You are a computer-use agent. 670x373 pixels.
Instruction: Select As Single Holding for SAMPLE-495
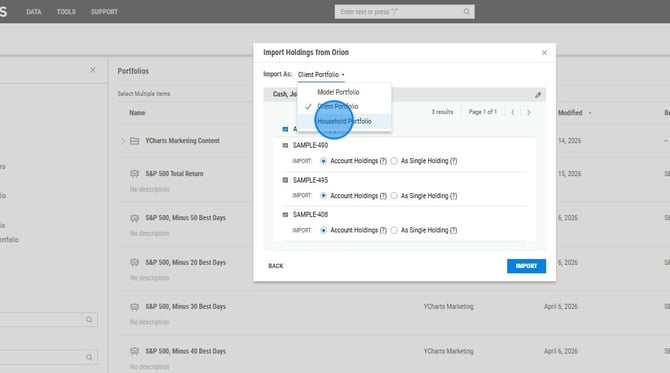pos(394,196)
